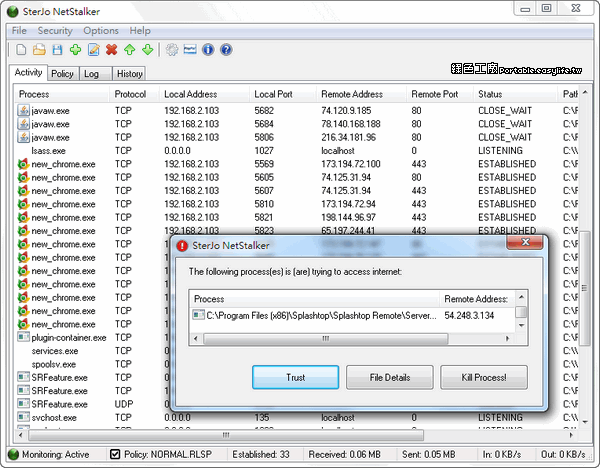Open the Security menu
Screen dimensions: 600x468
[55, 31]
